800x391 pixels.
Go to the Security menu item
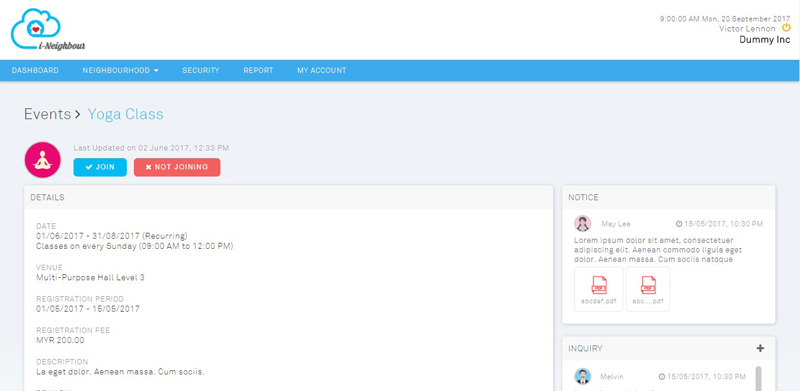click(x=201, y=70)
